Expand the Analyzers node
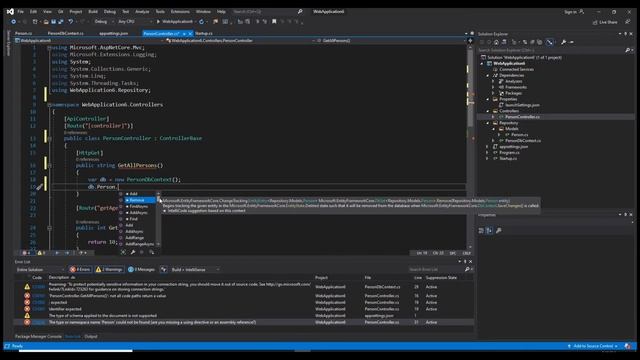640x360 pixels. tap(493, 81)
